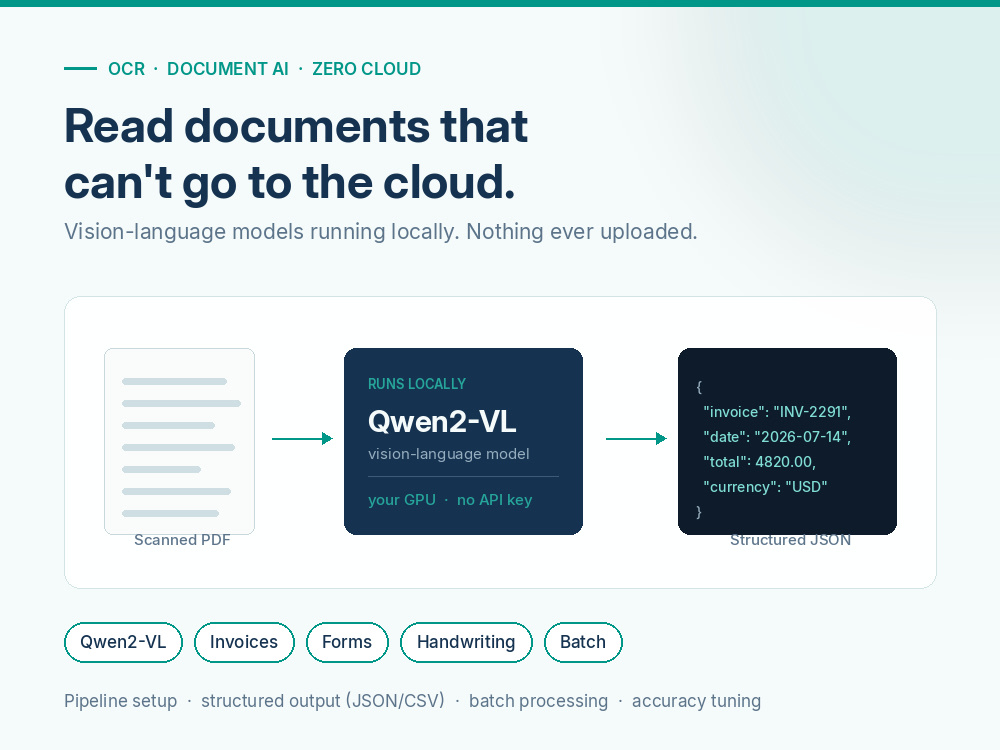Image resolution: width=1000 pixels, height=750 pixels.
Task: Select the "Structured JSON" caption
Action: [790, 540]
